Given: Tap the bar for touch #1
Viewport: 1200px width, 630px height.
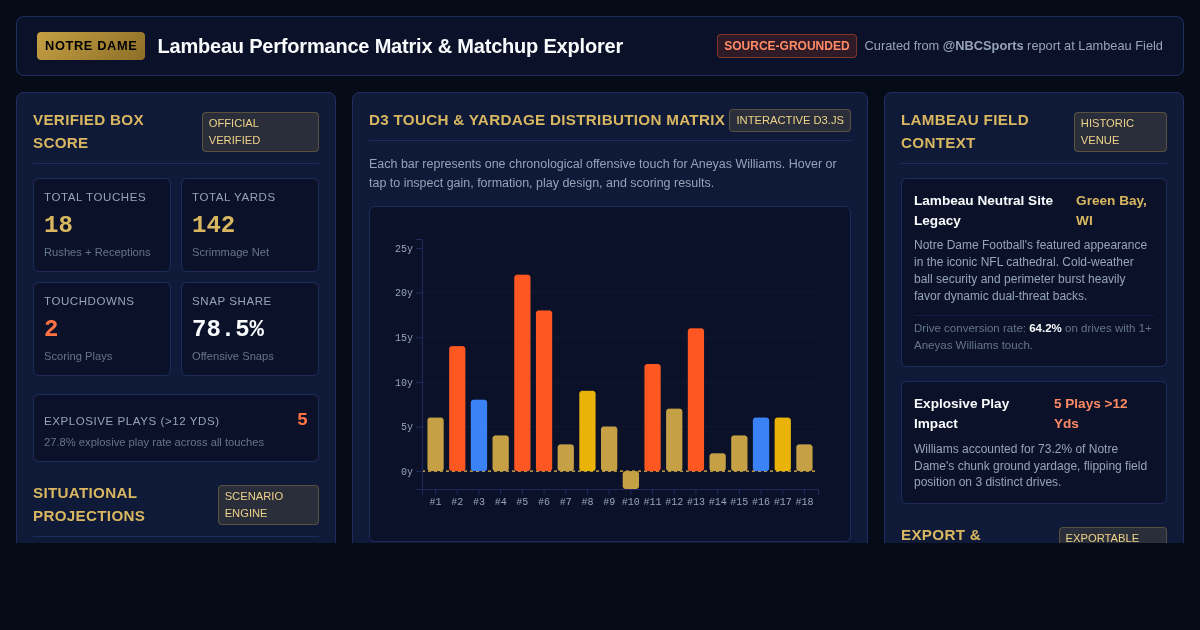Looking at the screenshot, I should point(435,445).
